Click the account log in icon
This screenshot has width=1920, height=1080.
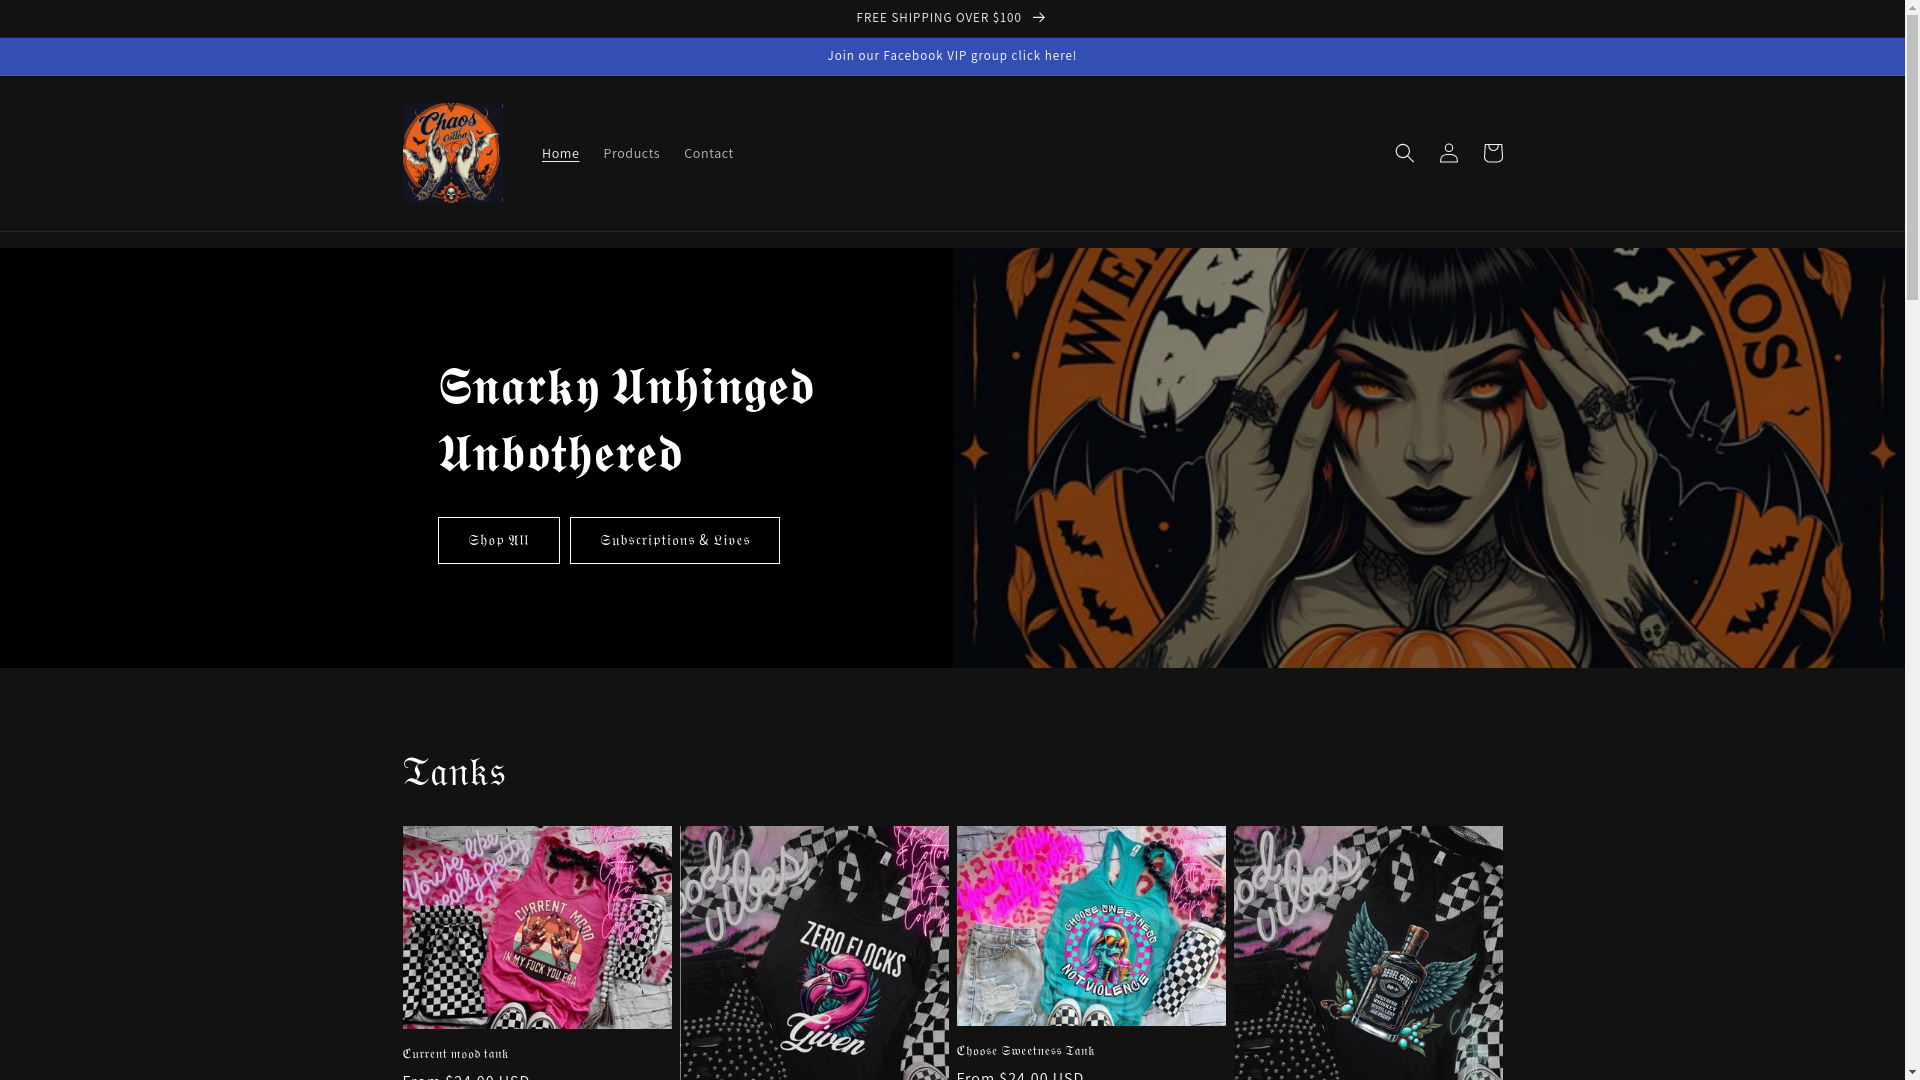pyautogui.click(x=1448, y=153)
